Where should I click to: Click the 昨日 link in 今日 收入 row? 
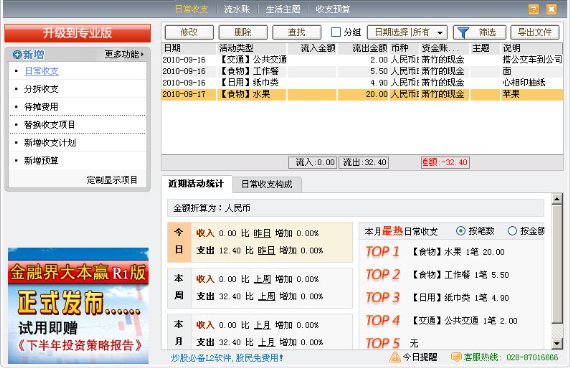coord(262,233)
